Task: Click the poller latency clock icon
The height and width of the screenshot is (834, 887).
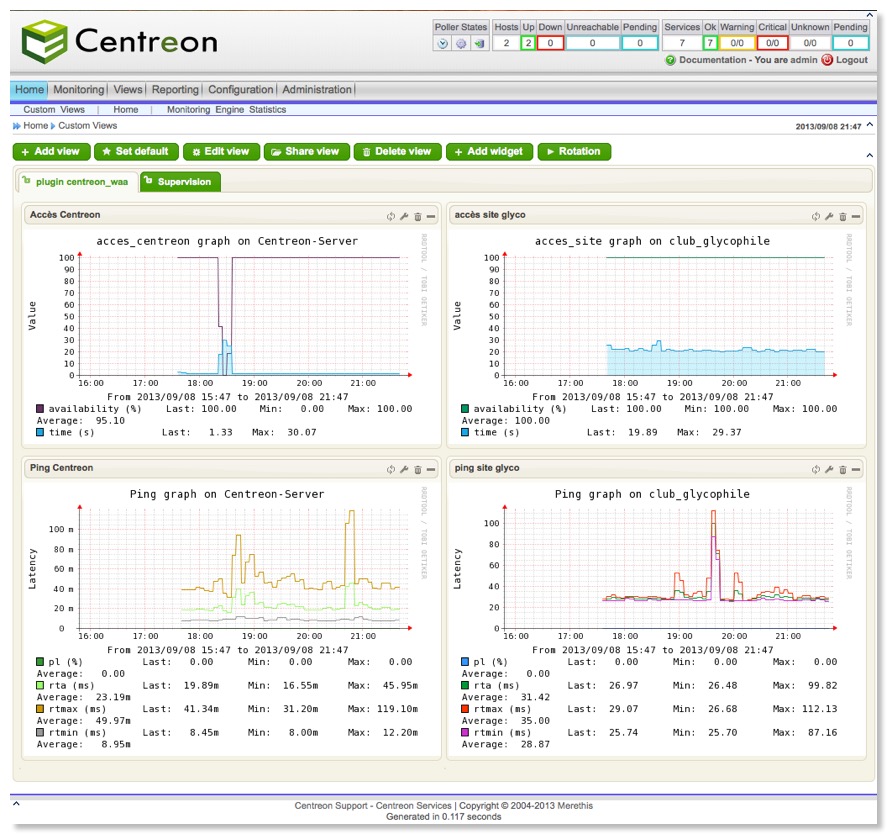Action: tap(444, 44)
